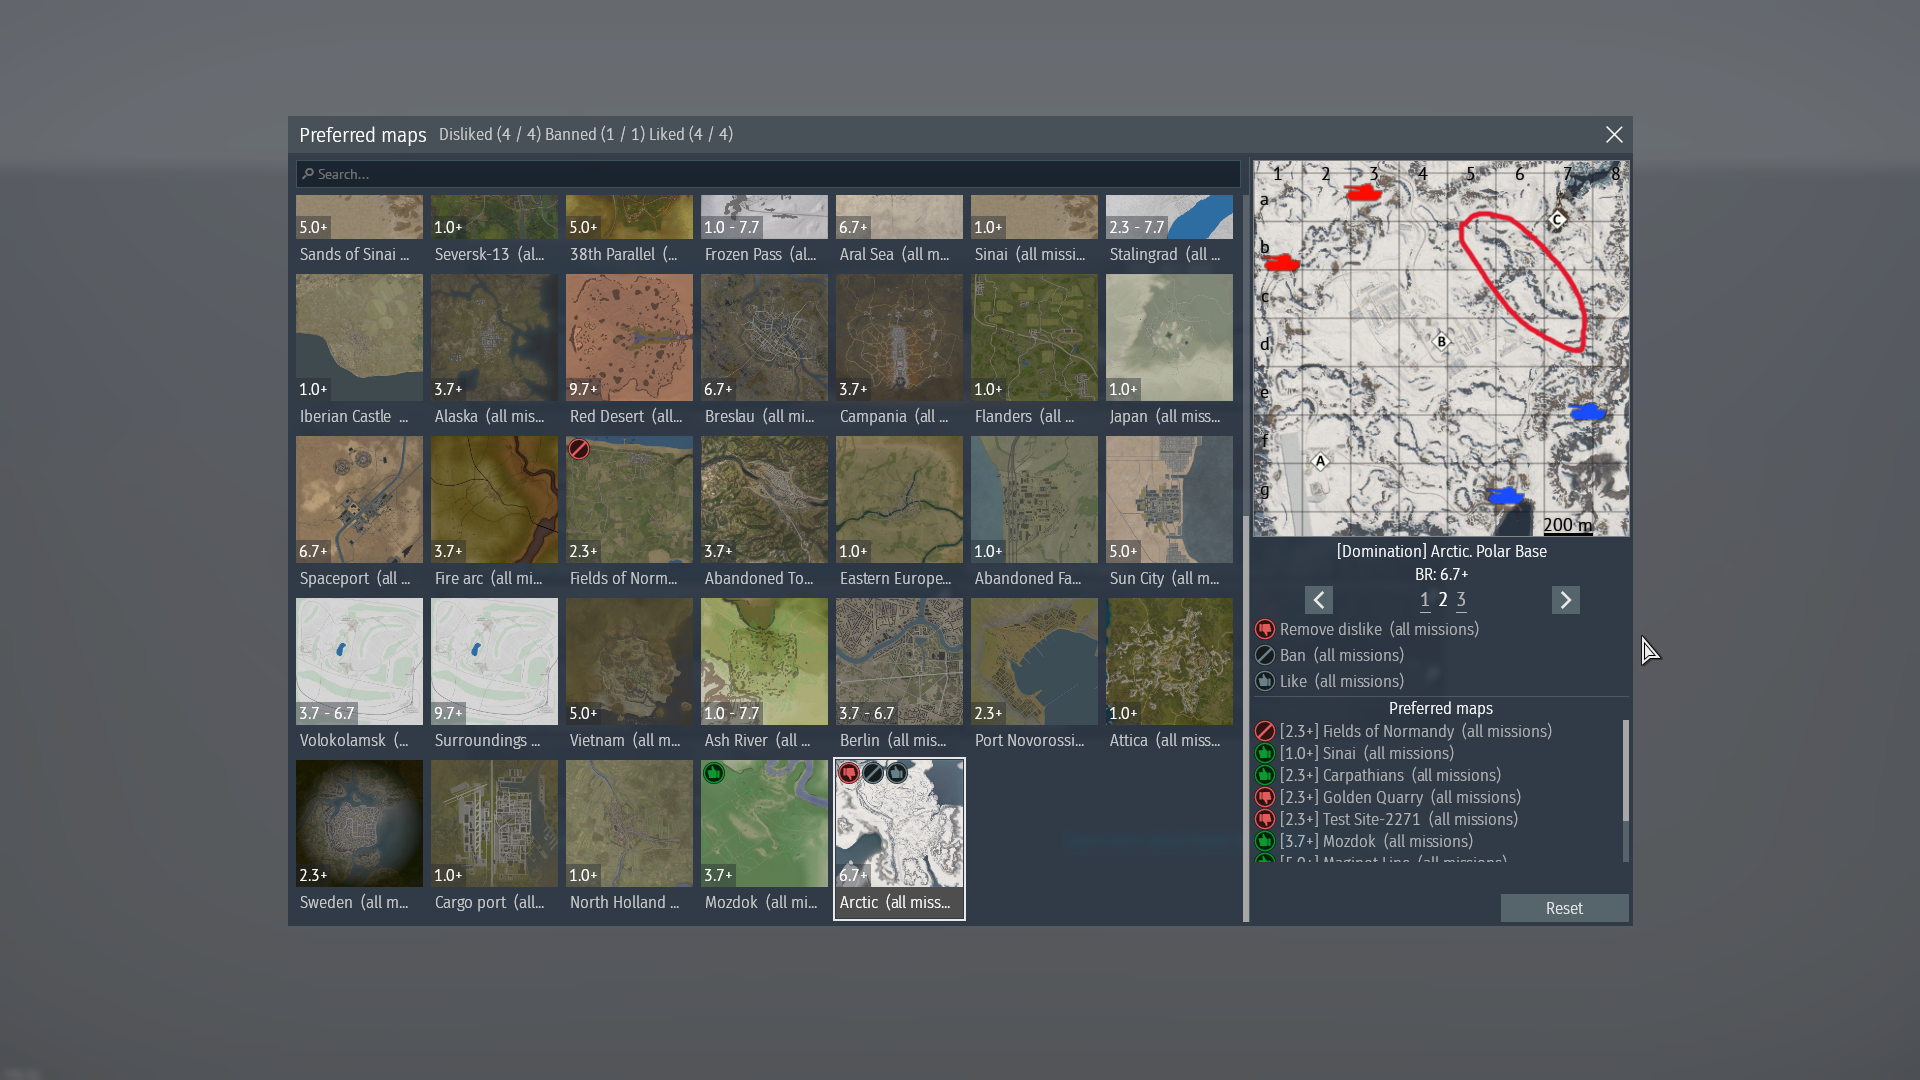Close the Preferred maps window

1614,135
